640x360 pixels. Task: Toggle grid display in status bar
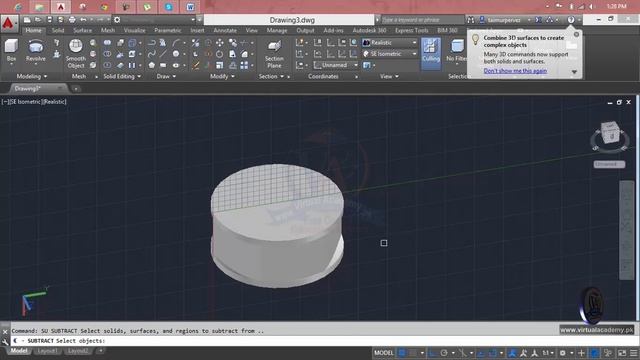[x=402, y=353]
